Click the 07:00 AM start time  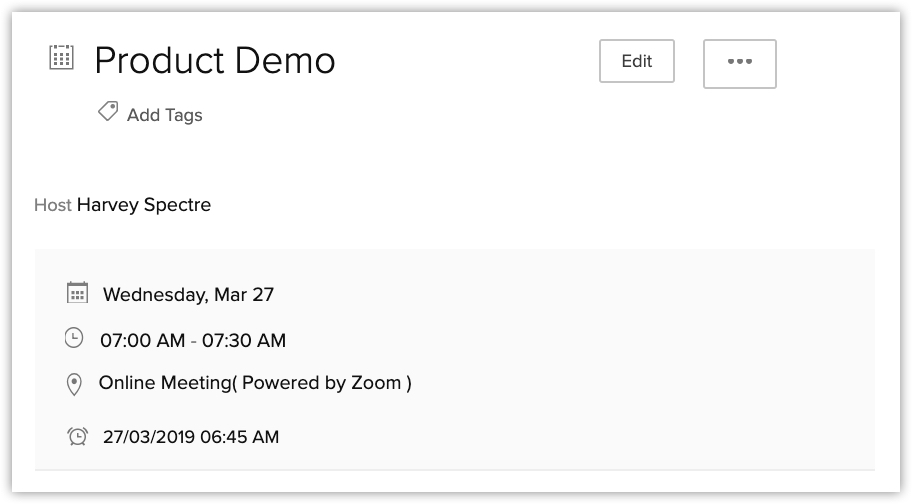(x=142, y=340)
